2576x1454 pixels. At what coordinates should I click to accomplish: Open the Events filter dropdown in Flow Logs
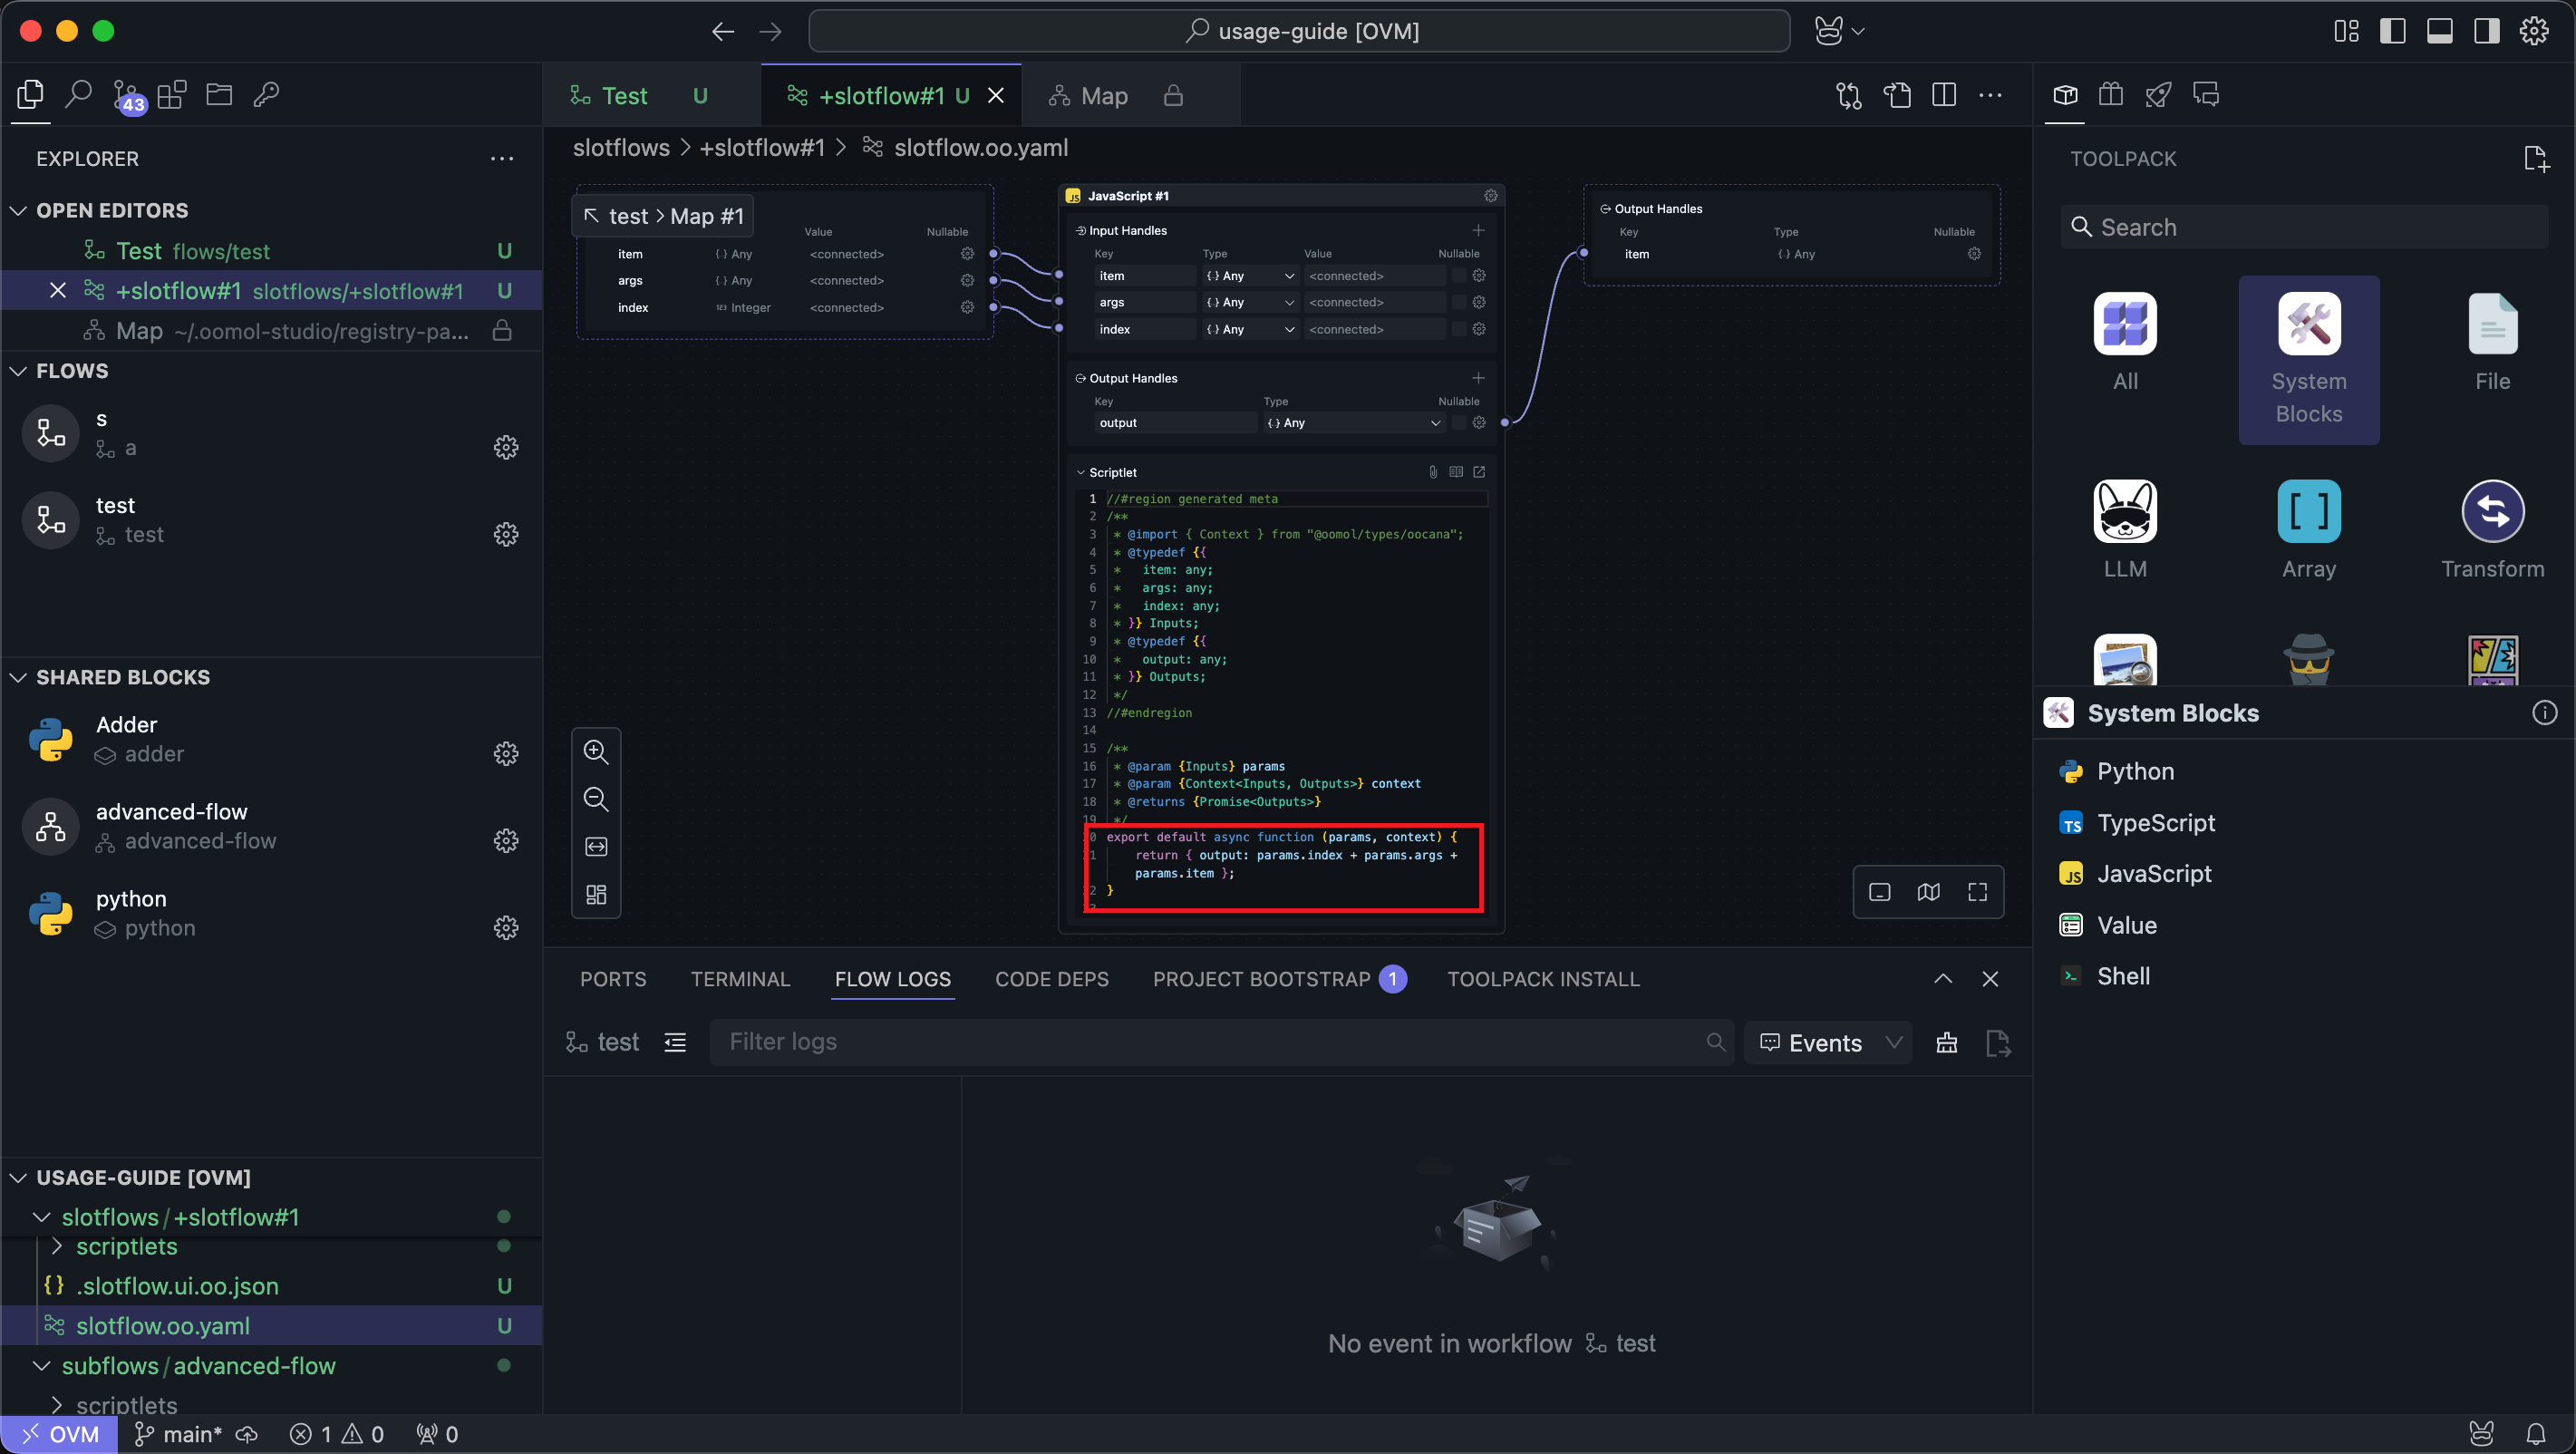click(x=1829, y=1042)
